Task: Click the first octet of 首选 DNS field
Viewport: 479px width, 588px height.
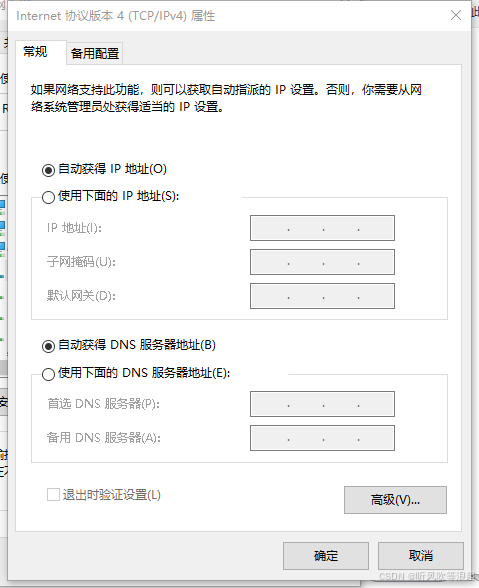Action: point(269,404)
